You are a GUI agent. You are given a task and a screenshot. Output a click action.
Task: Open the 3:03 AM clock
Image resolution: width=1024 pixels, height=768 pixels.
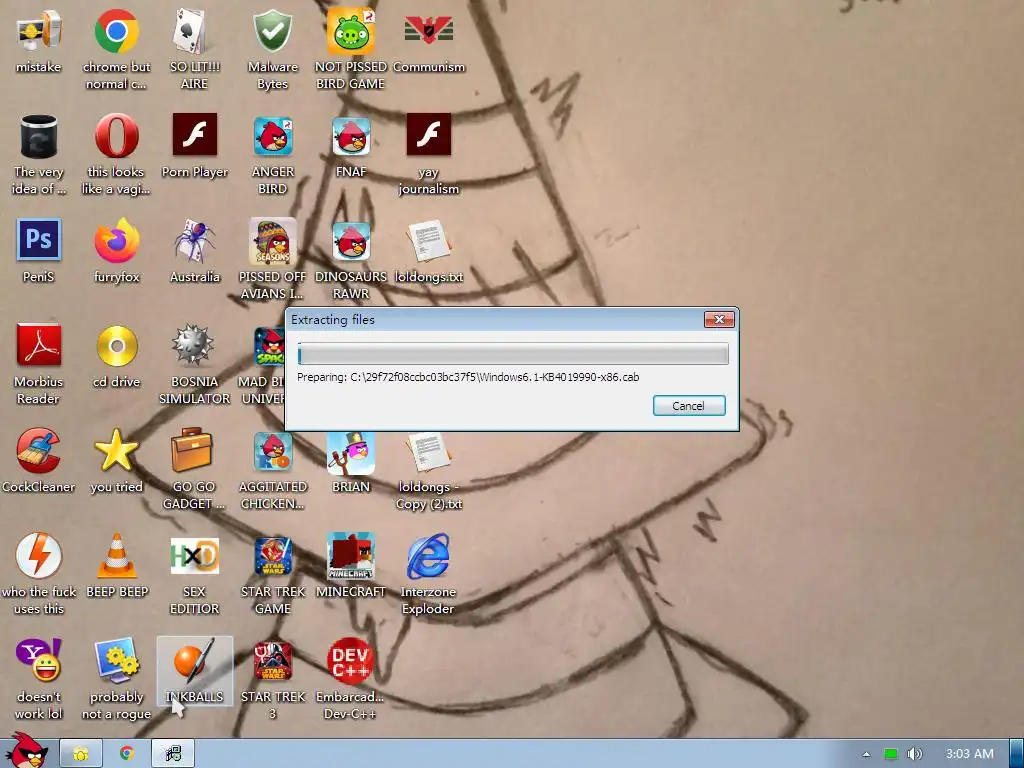point(970,754)
